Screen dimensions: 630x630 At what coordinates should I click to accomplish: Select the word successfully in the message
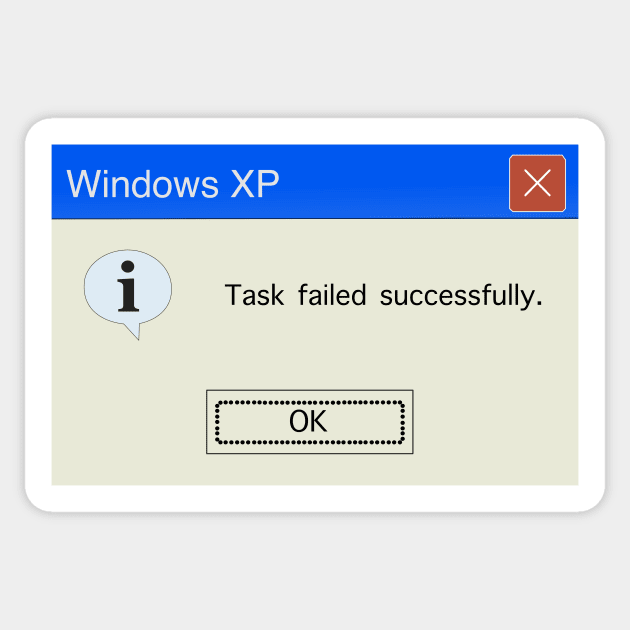461,297
